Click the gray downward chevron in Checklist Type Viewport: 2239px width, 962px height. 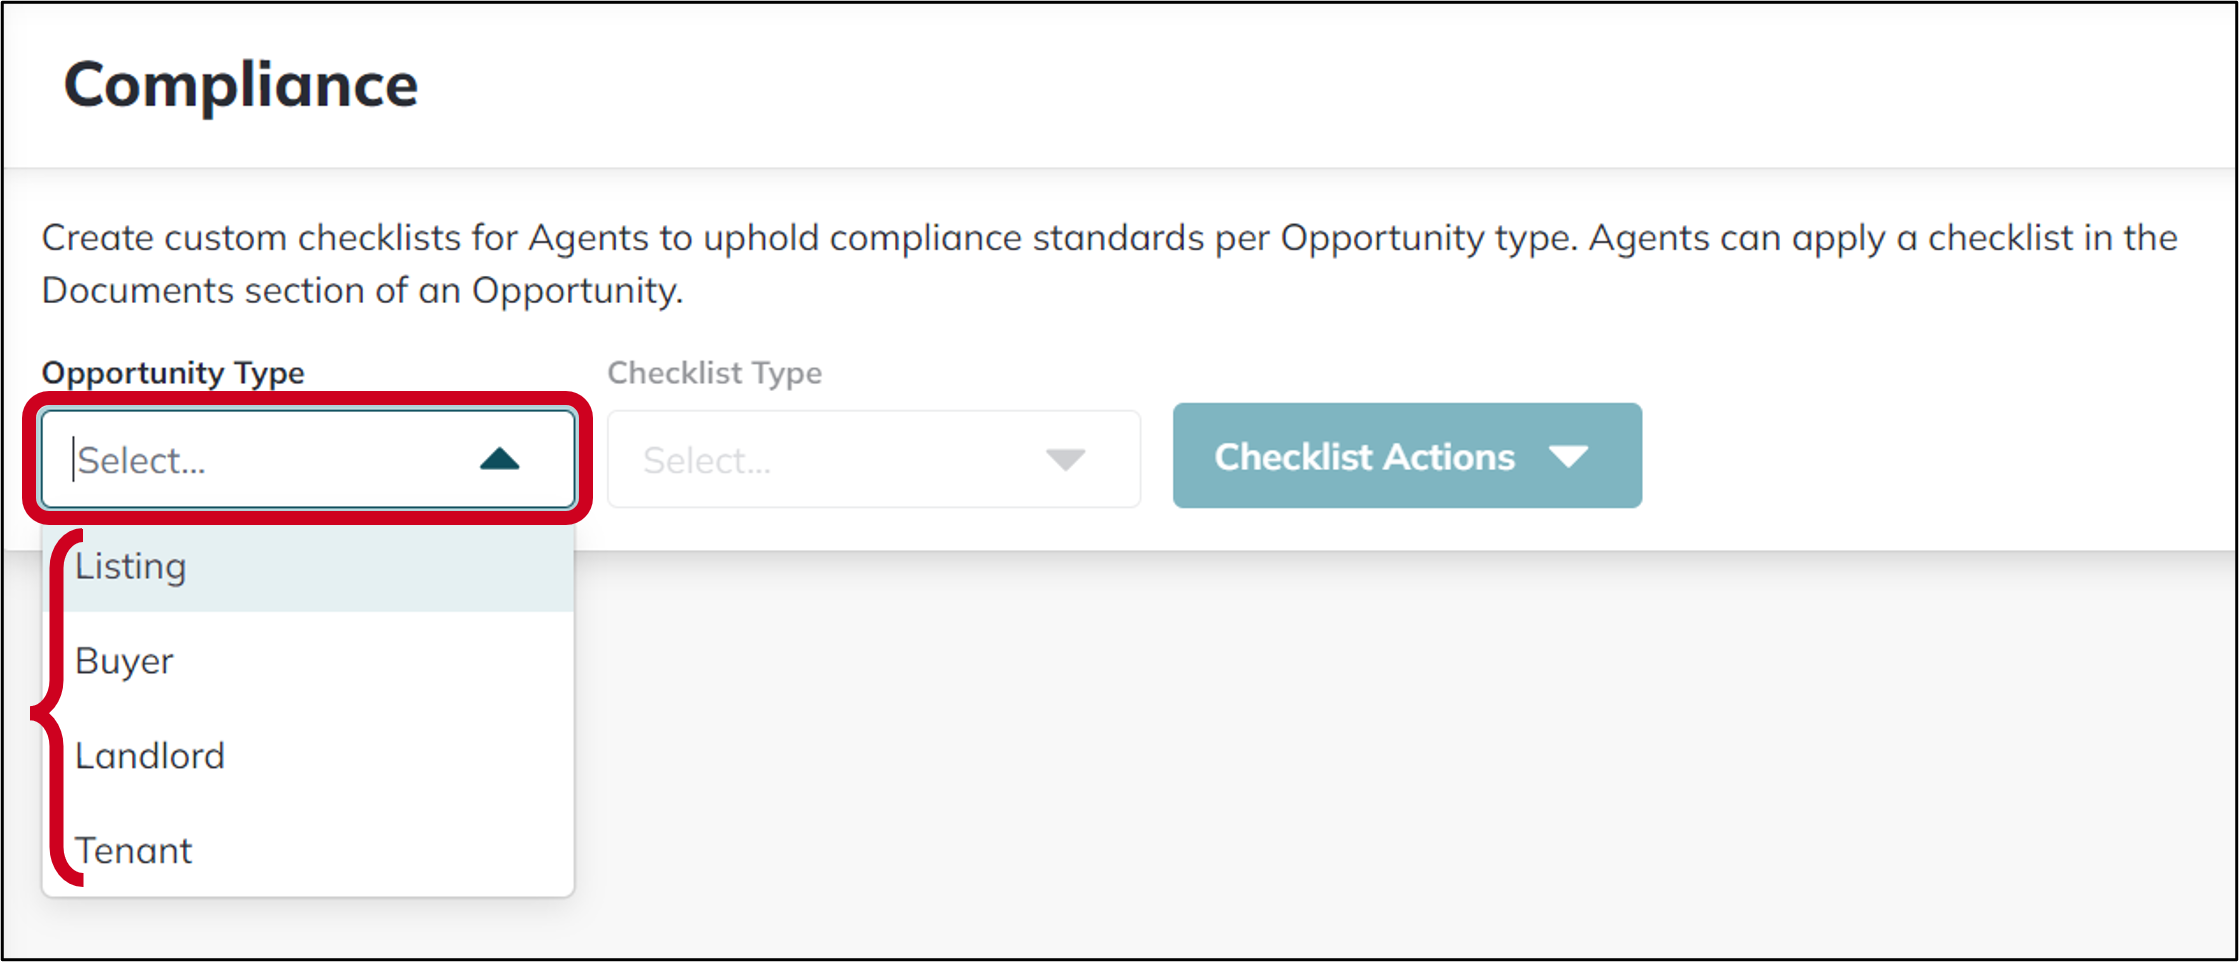pos(1065,459)
